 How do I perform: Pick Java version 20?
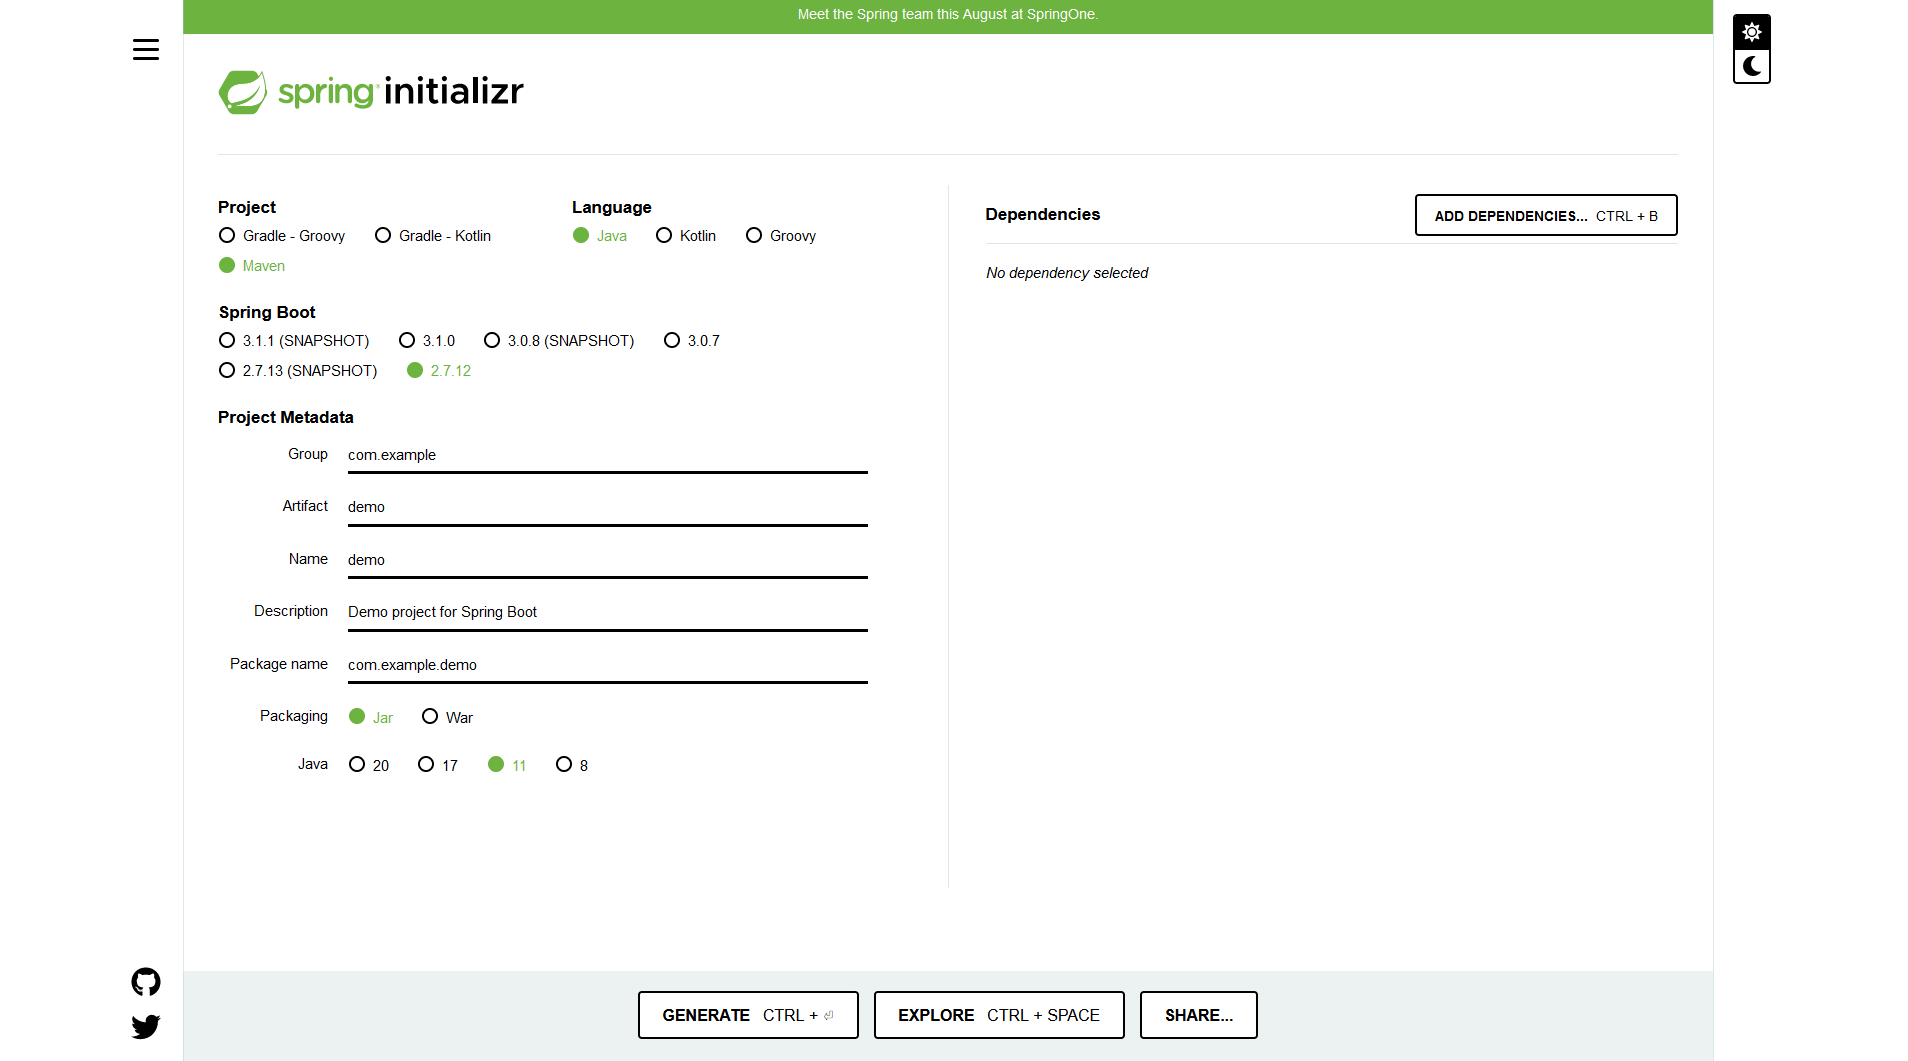click(x=369, y=765)
